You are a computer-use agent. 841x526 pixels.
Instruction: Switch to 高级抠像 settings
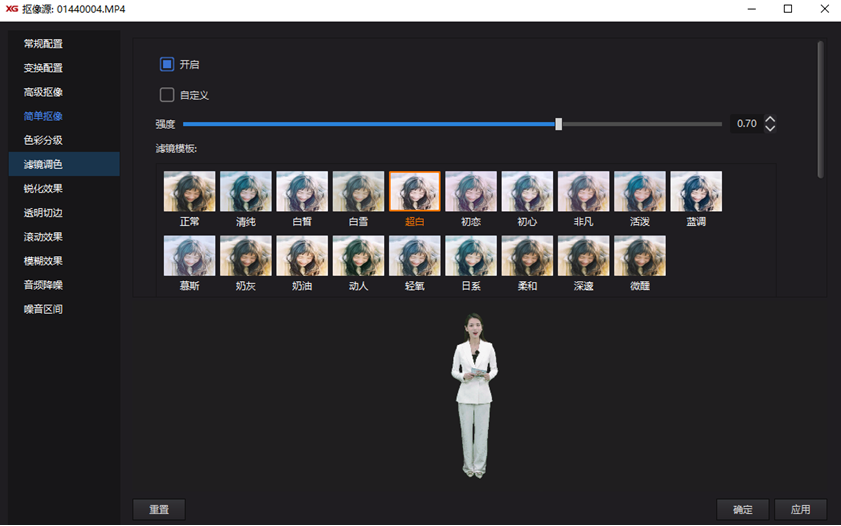point(64,92)
